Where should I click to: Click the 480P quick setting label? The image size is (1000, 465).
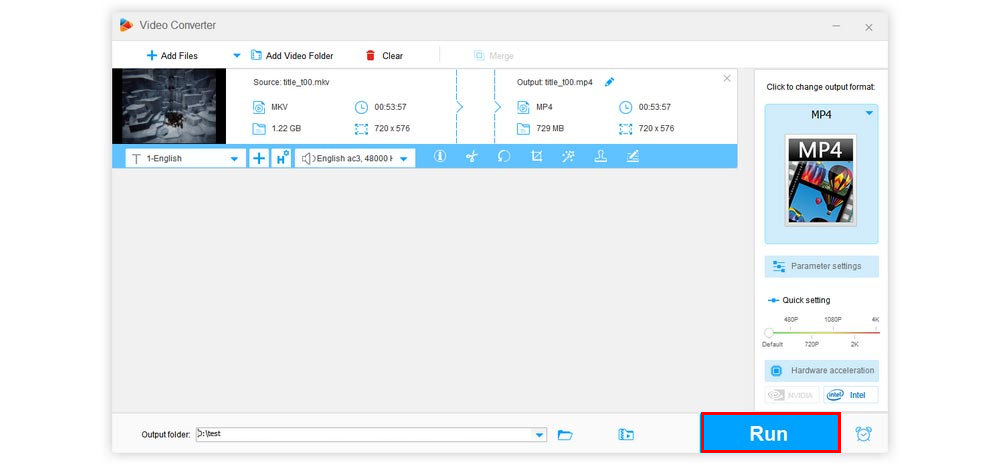791,320
